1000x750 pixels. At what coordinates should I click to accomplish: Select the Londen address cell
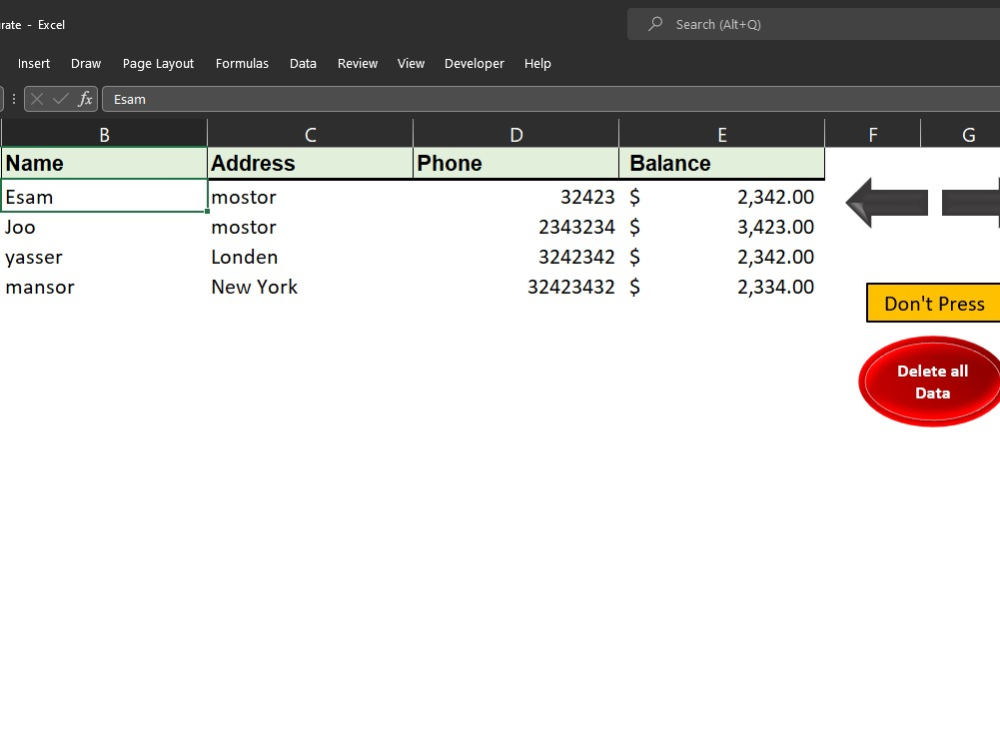click(310, 257)
